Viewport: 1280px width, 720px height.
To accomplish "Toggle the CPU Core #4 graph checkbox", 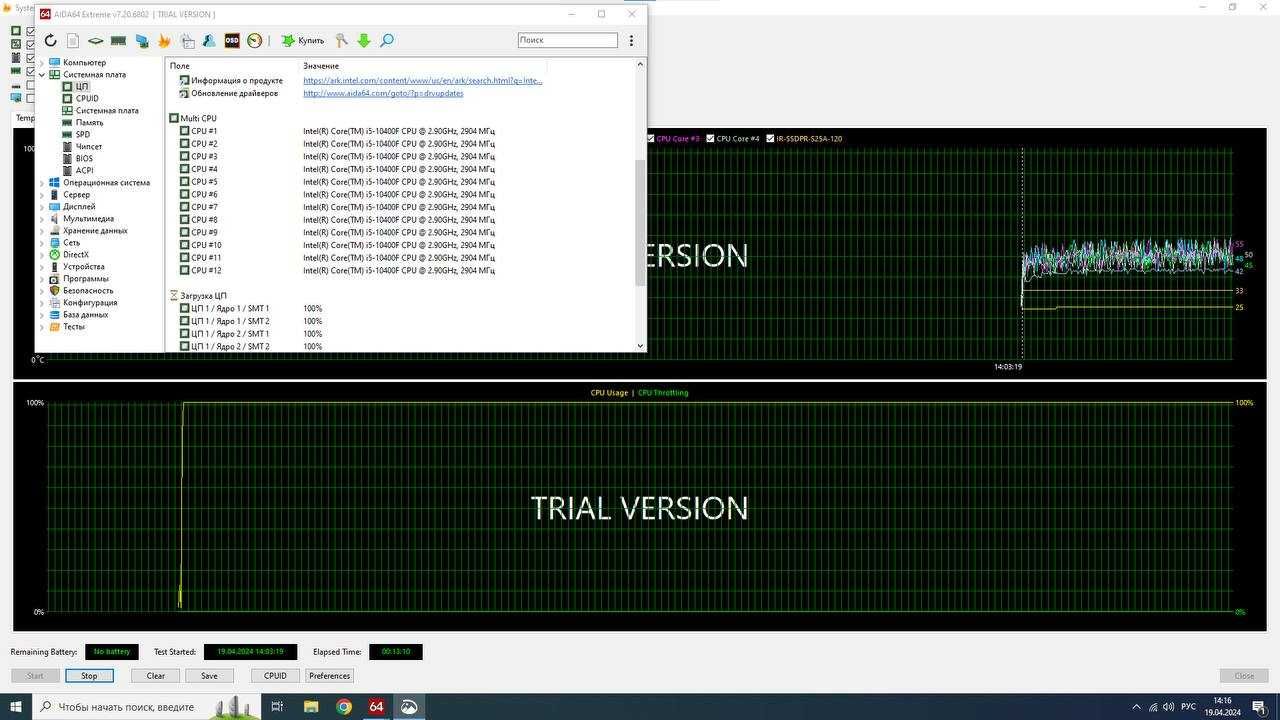I will coord(710,139).
